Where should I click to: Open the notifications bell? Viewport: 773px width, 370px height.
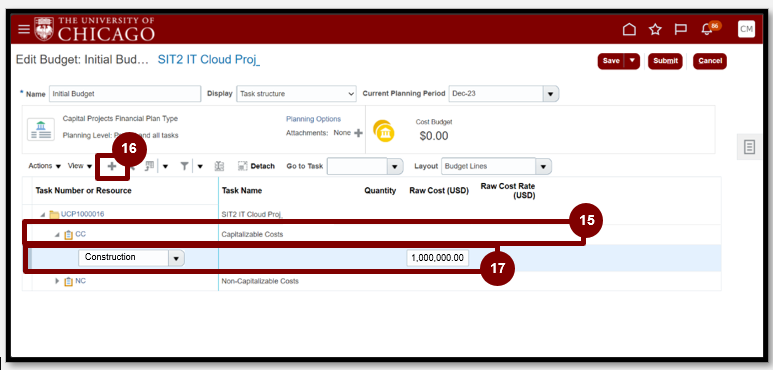[x=708, y=29]
